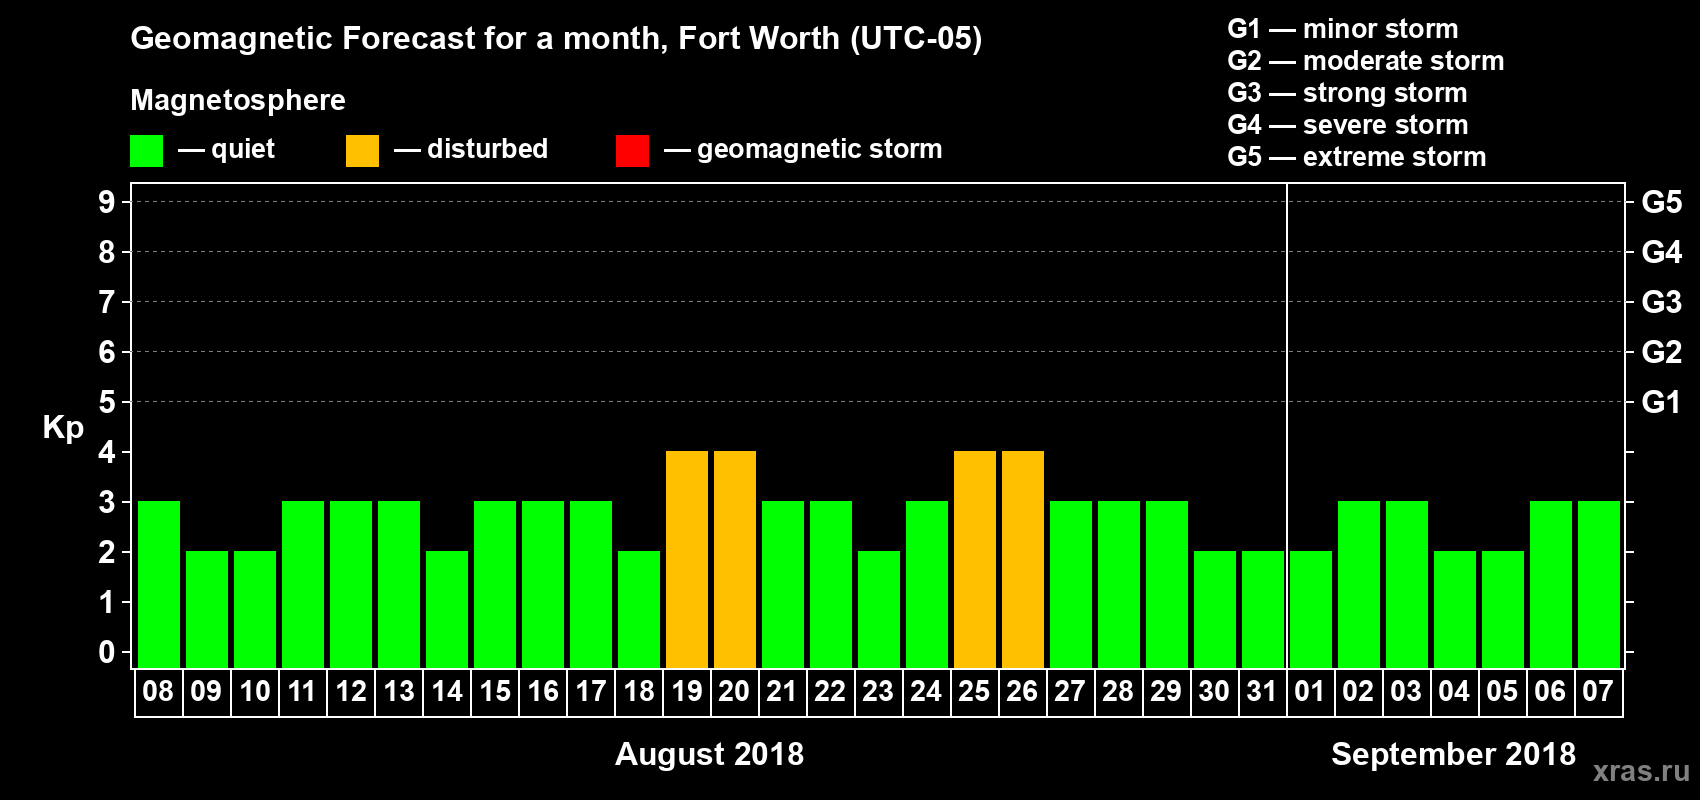
Task: Click the Kp axis value '9'
Action: pos(107,202)
